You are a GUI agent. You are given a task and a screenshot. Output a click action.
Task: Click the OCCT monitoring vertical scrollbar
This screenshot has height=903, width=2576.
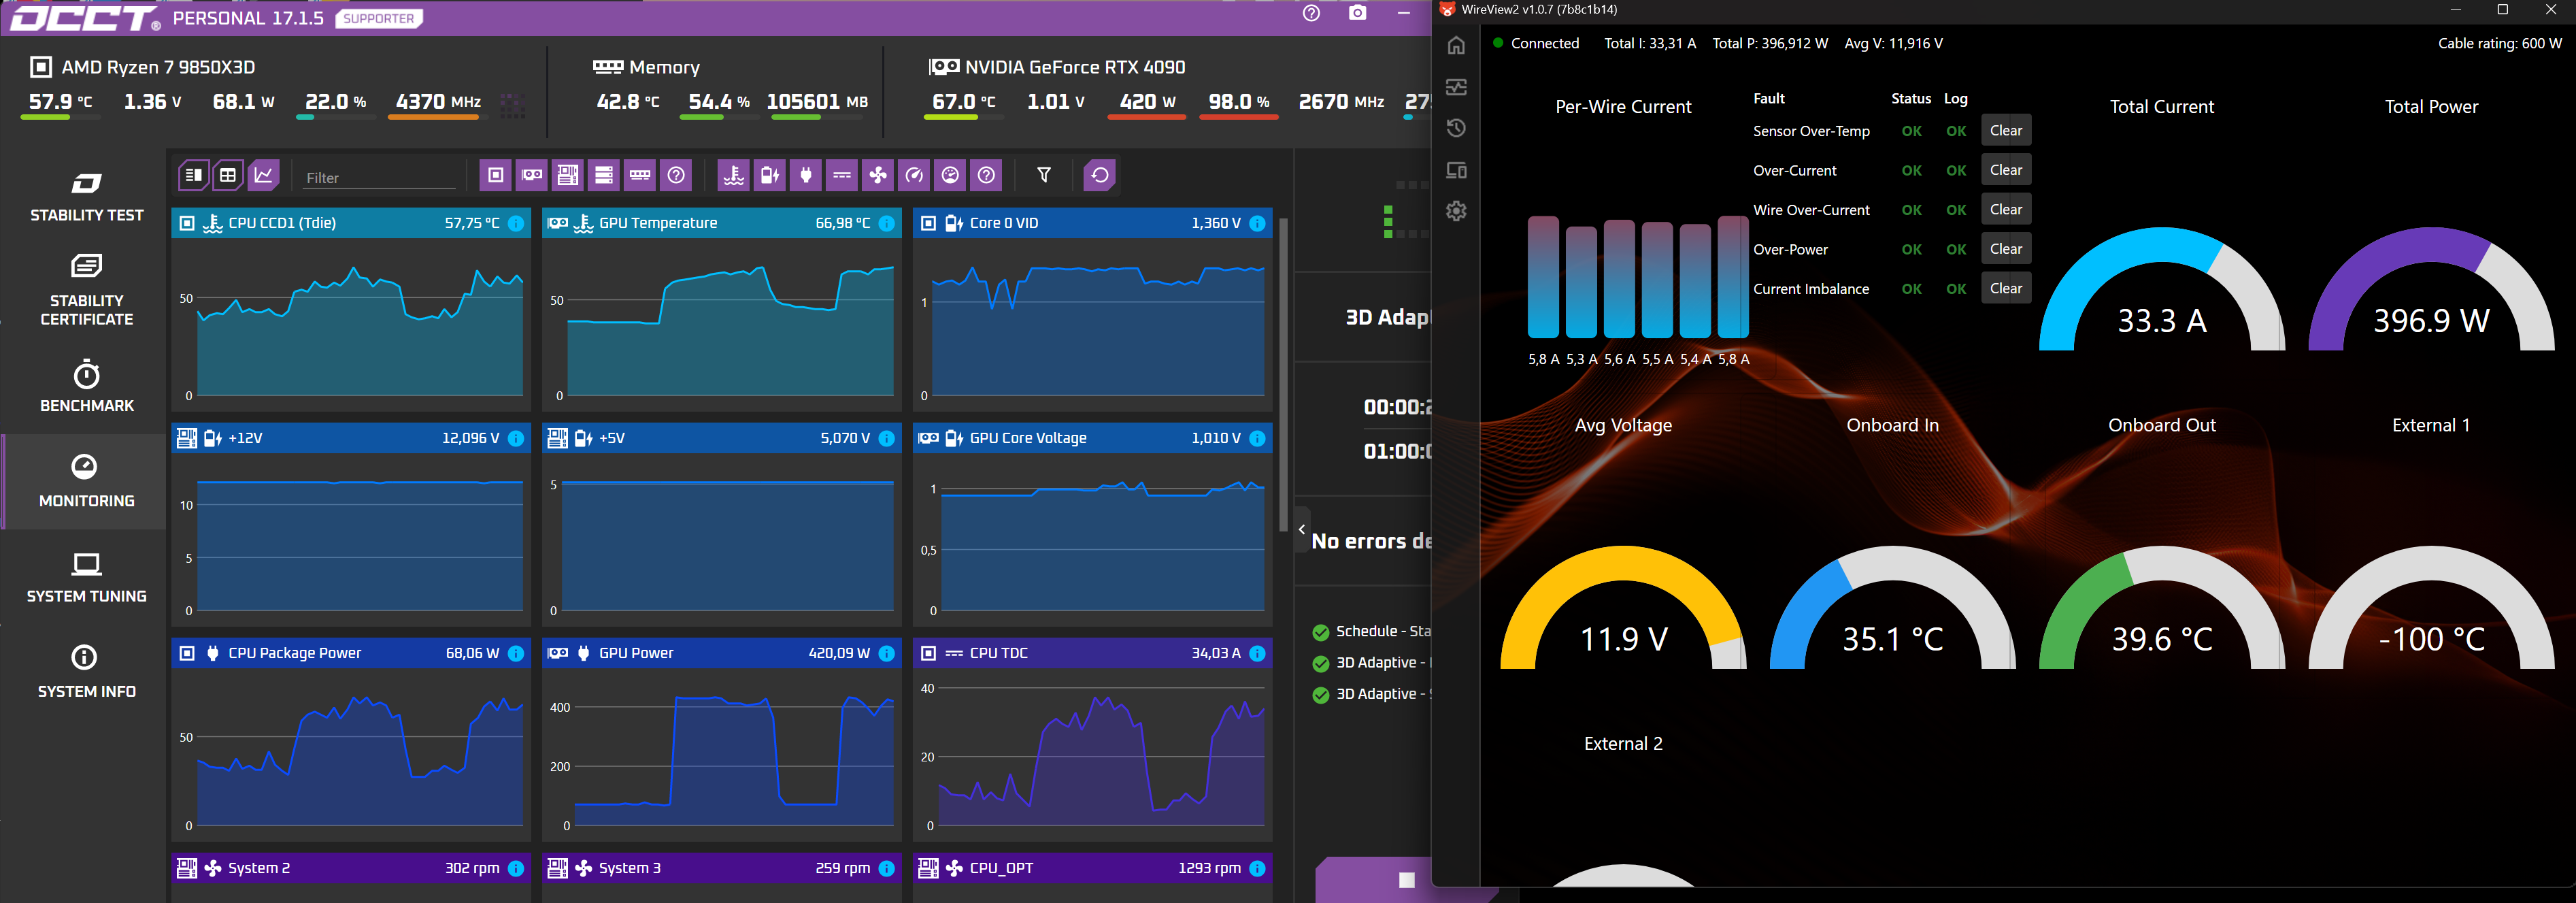tap(1283, 374)
